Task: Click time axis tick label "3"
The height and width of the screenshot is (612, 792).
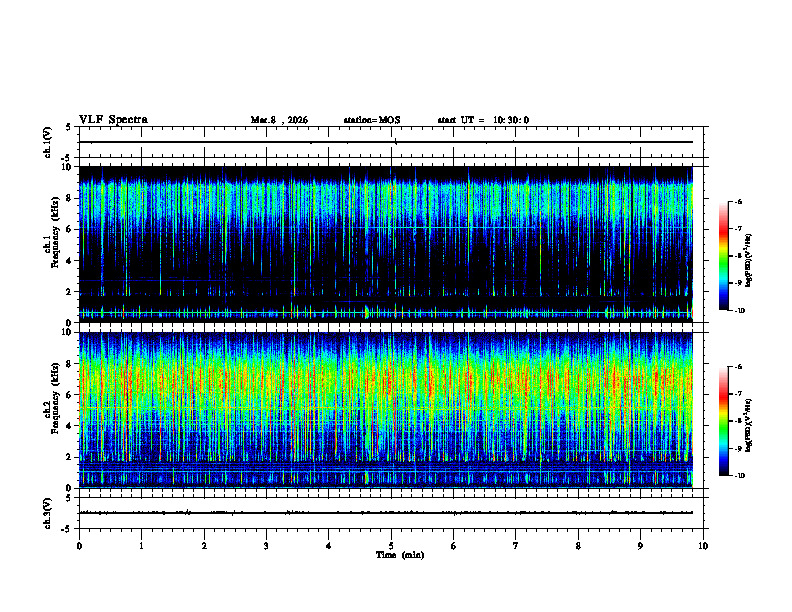Action: pos(266,546)
